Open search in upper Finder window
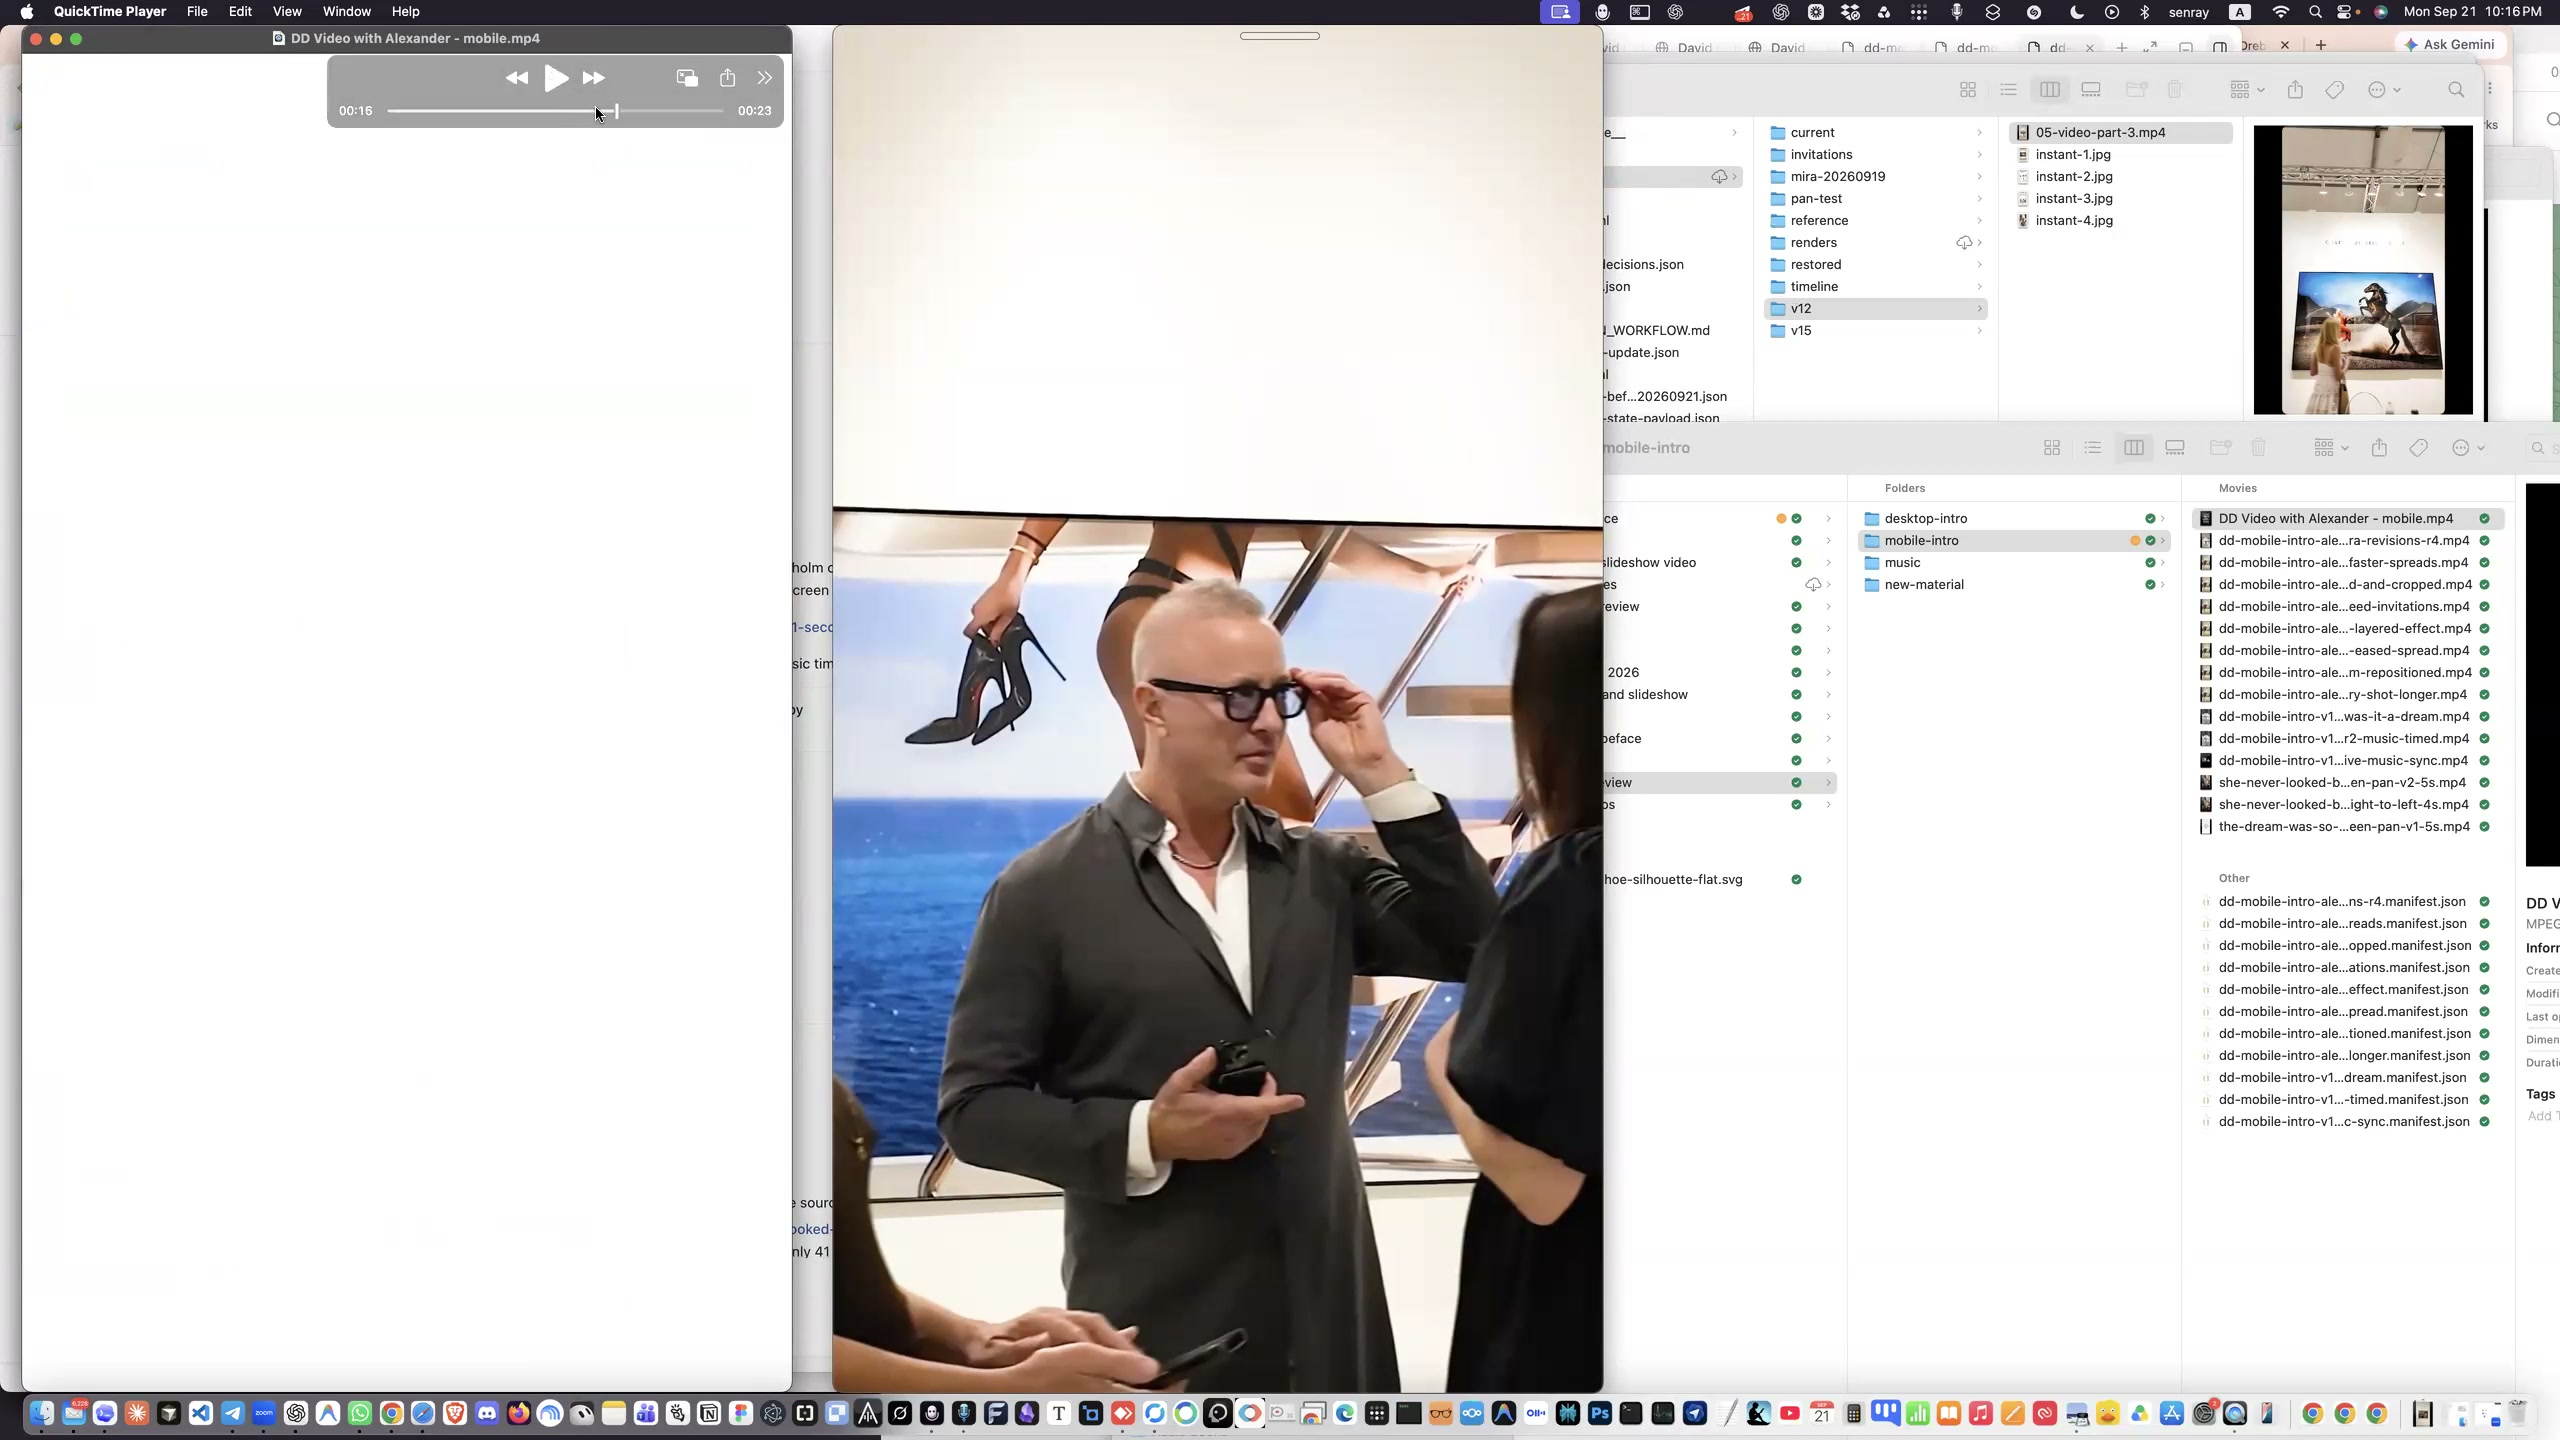The height and width of the screenshot is (1440, 2560). click(x=2456, y=90)
